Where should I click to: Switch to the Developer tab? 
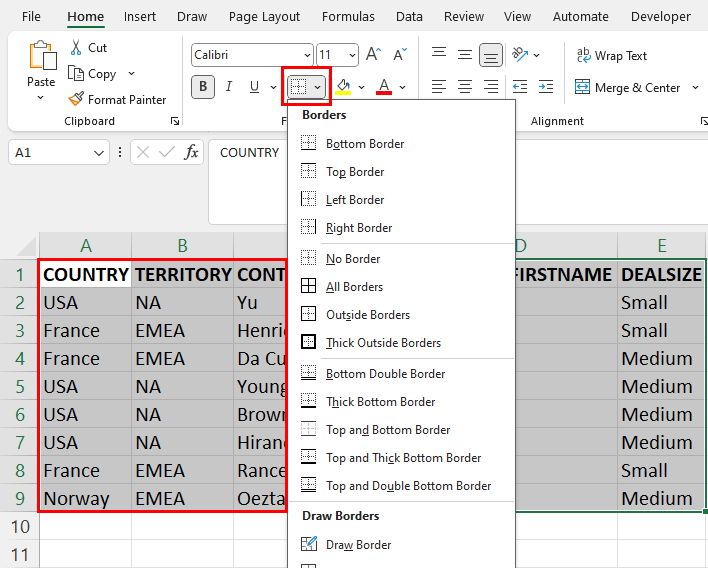[661, 17]
